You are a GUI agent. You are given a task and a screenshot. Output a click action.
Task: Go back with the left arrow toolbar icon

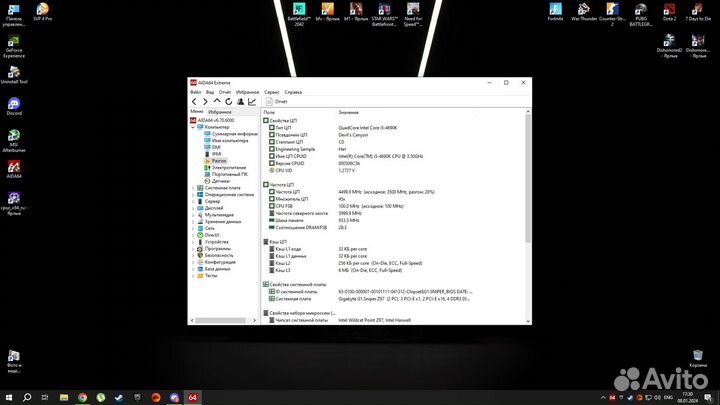coord(194,101)
